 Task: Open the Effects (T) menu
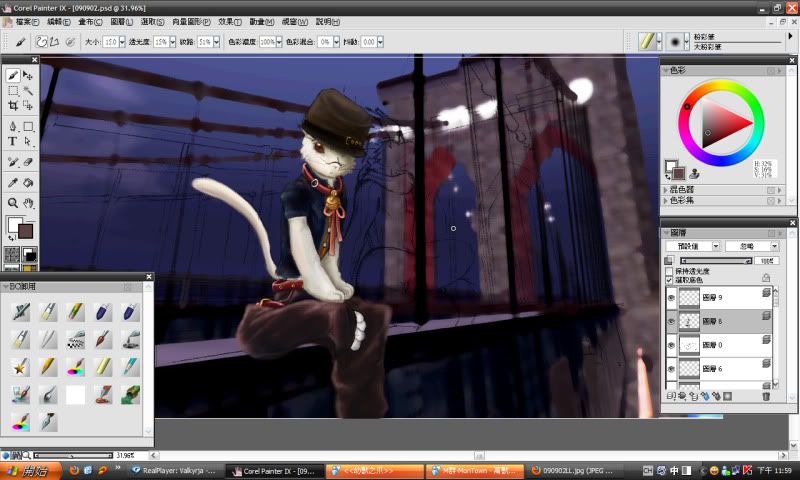[x=230, y=22]
